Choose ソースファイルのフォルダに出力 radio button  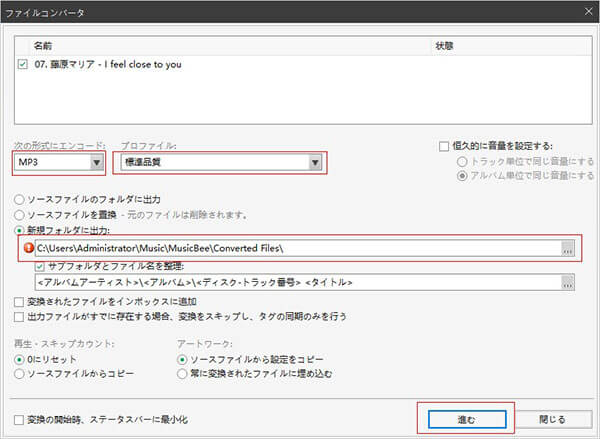click(x=19, y=199)
